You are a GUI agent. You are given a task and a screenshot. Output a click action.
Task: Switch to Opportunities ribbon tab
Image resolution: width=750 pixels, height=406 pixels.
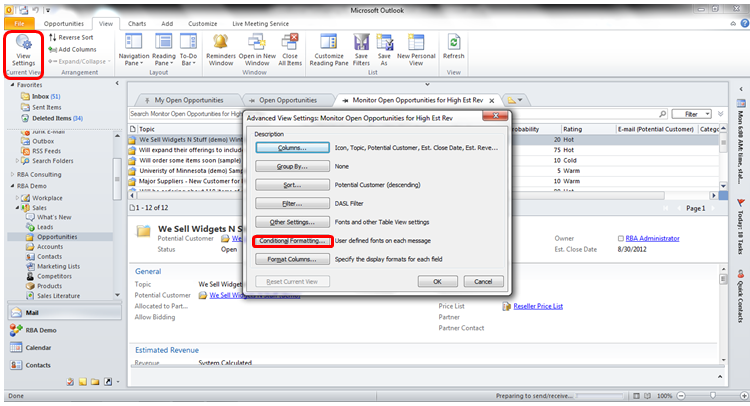pyautogui.click(x=64, y=23)
